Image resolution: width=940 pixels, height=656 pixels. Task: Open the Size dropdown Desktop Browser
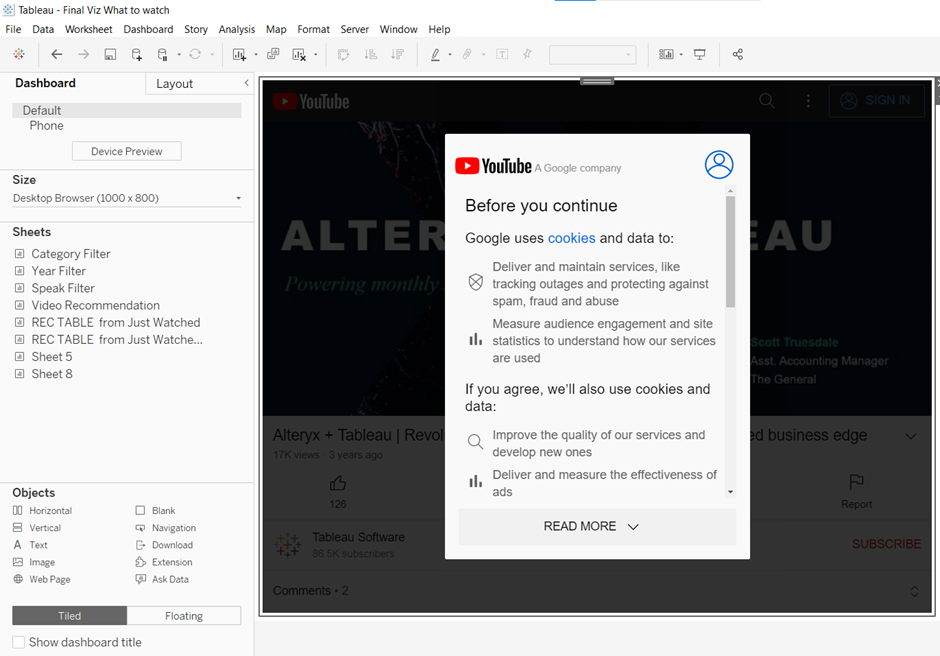coord(126,198)
